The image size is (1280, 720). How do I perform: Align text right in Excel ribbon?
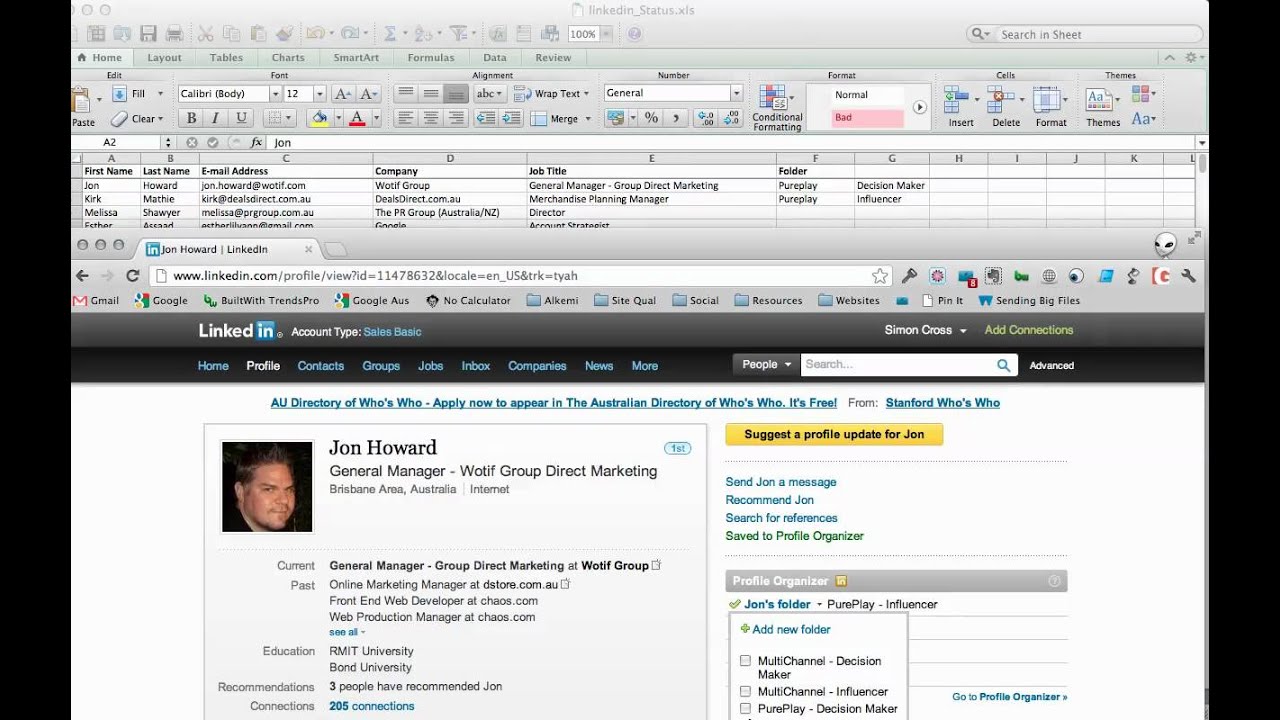tap(456, 118)
